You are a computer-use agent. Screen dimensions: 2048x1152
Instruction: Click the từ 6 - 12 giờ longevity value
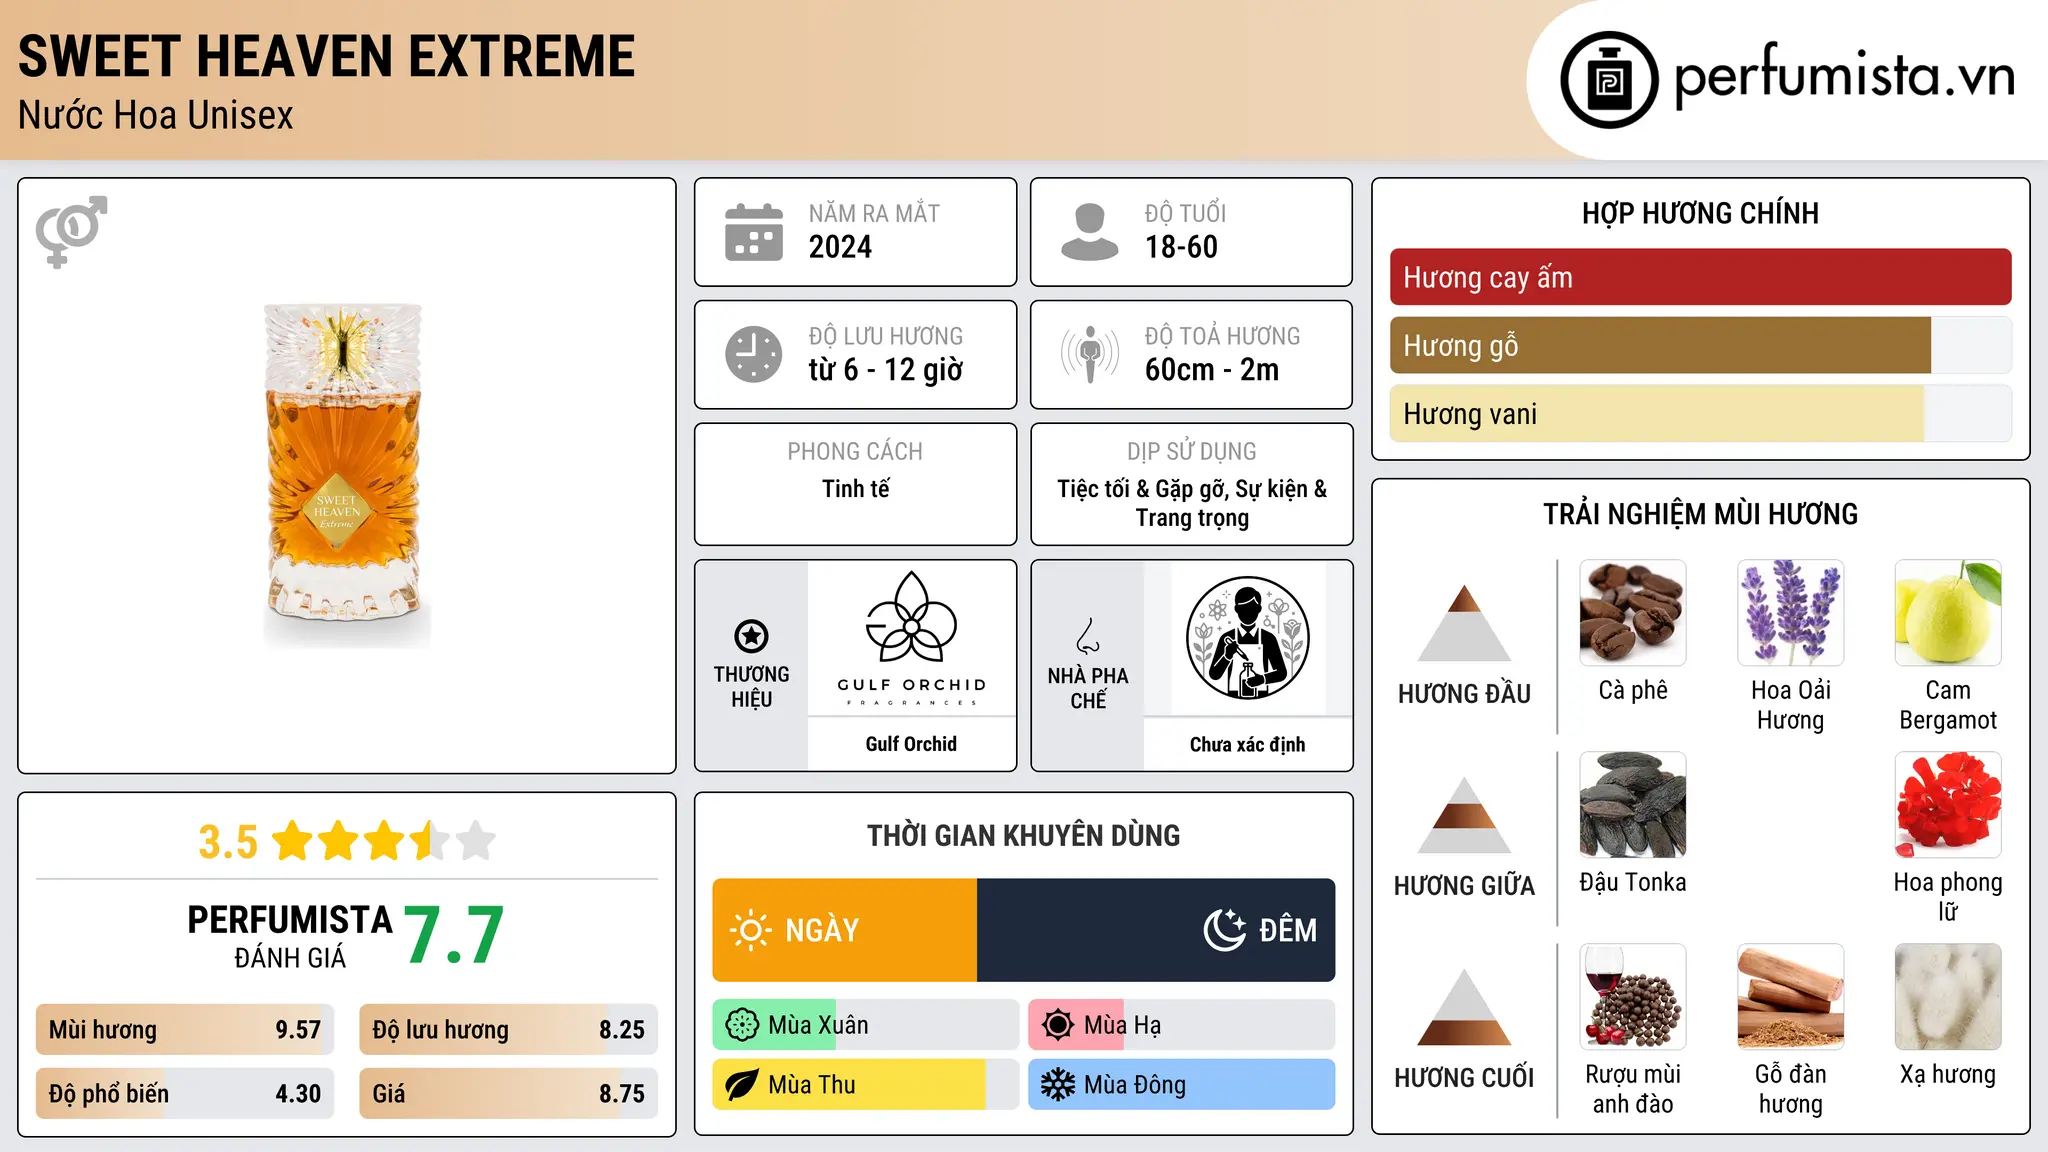point(885,370)
